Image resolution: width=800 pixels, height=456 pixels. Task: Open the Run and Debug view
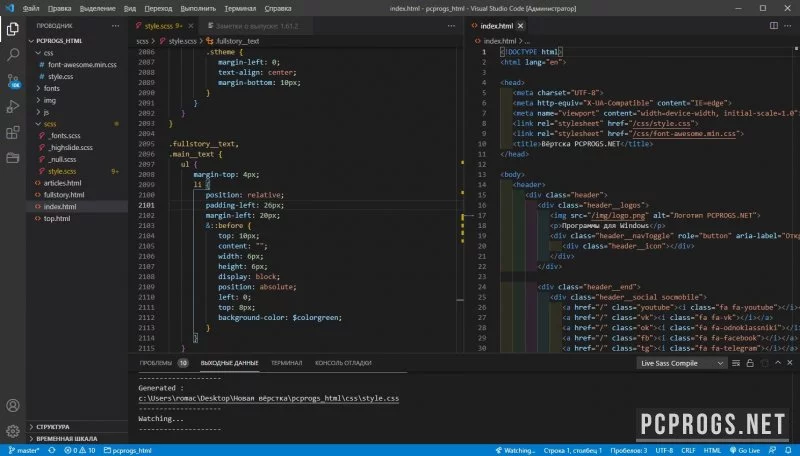click(13, 107)
